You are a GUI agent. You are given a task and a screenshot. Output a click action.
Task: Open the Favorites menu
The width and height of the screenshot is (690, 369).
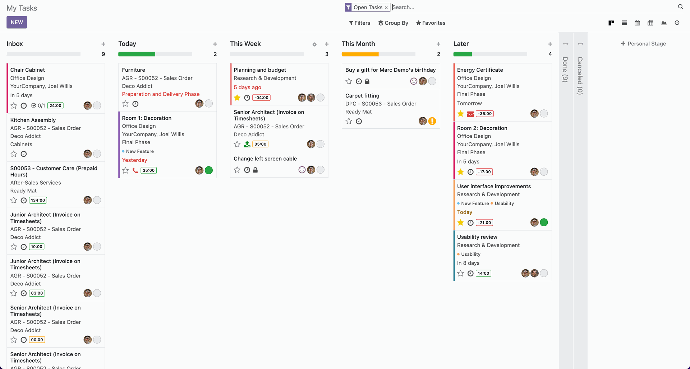430,23
